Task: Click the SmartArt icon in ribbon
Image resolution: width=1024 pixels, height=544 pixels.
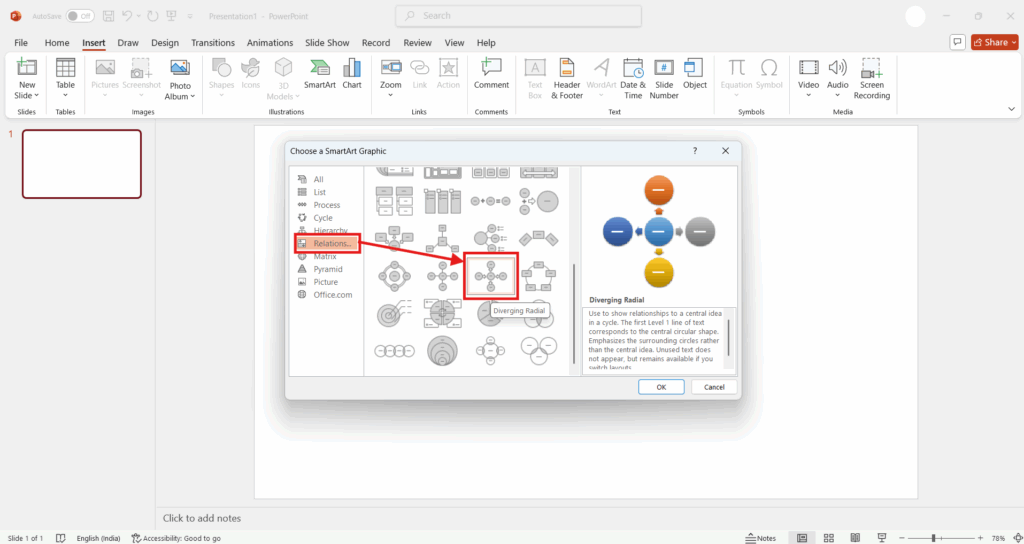Action: tap(319, 74)
